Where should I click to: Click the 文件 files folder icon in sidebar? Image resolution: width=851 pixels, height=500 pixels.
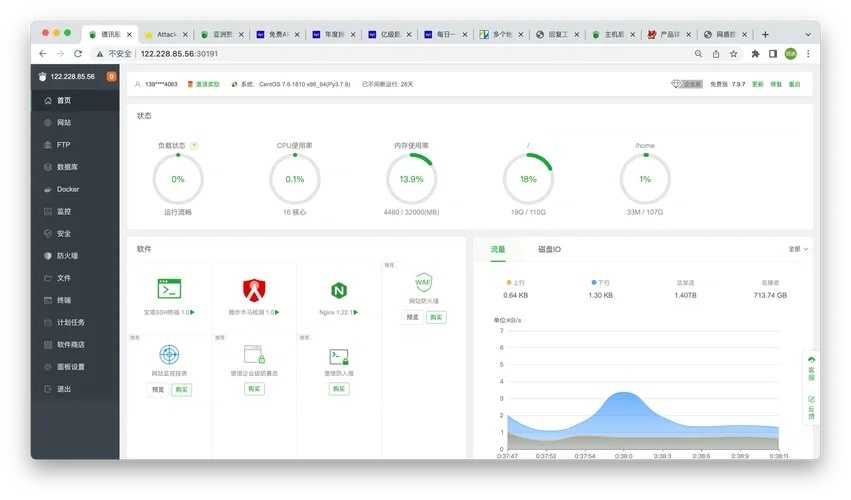(48, 278)
